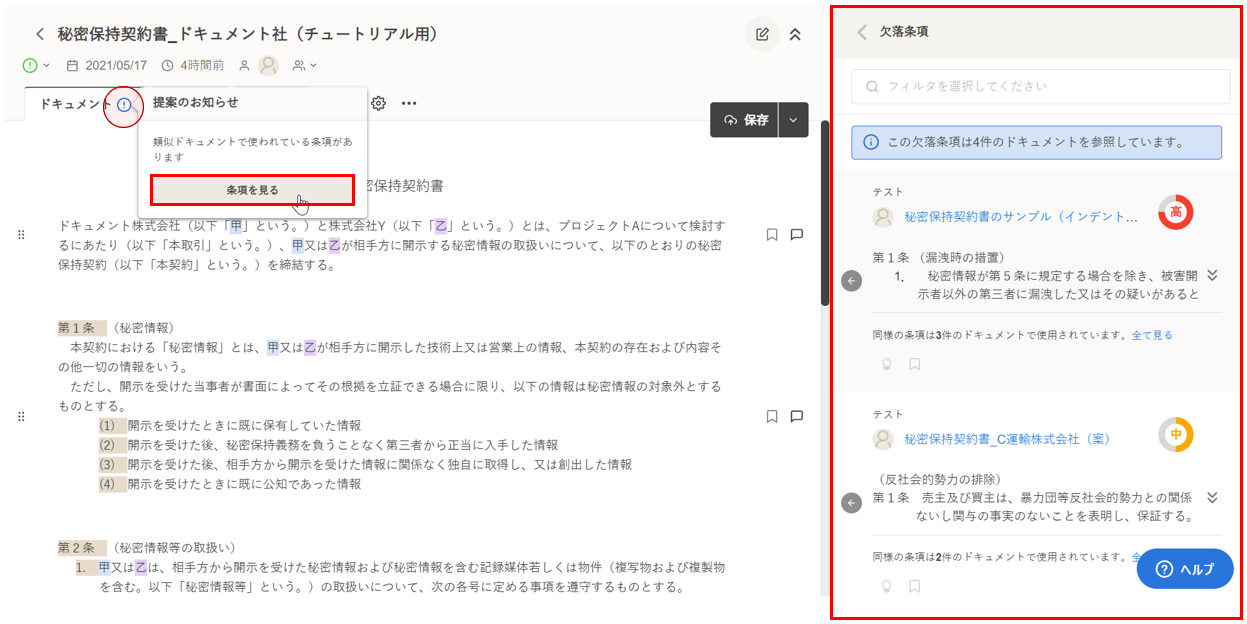Click the 条項を見る button
The image size is (1247, 624).
[x=252, y=190]
